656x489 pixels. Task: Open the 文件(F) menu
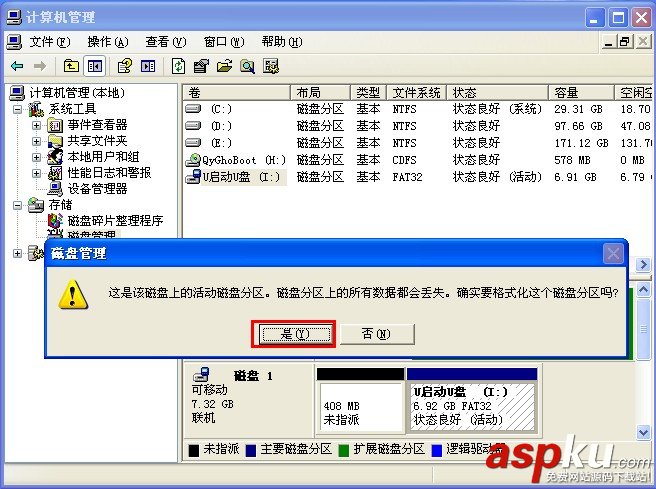50,42
